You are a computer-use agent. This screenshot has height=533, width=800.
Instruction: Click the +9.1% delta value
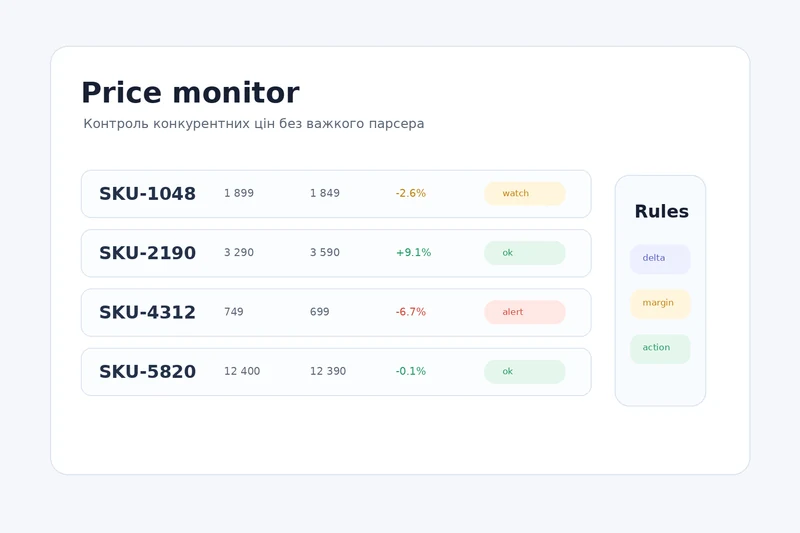pyautogui.click(x=413, y=252)
